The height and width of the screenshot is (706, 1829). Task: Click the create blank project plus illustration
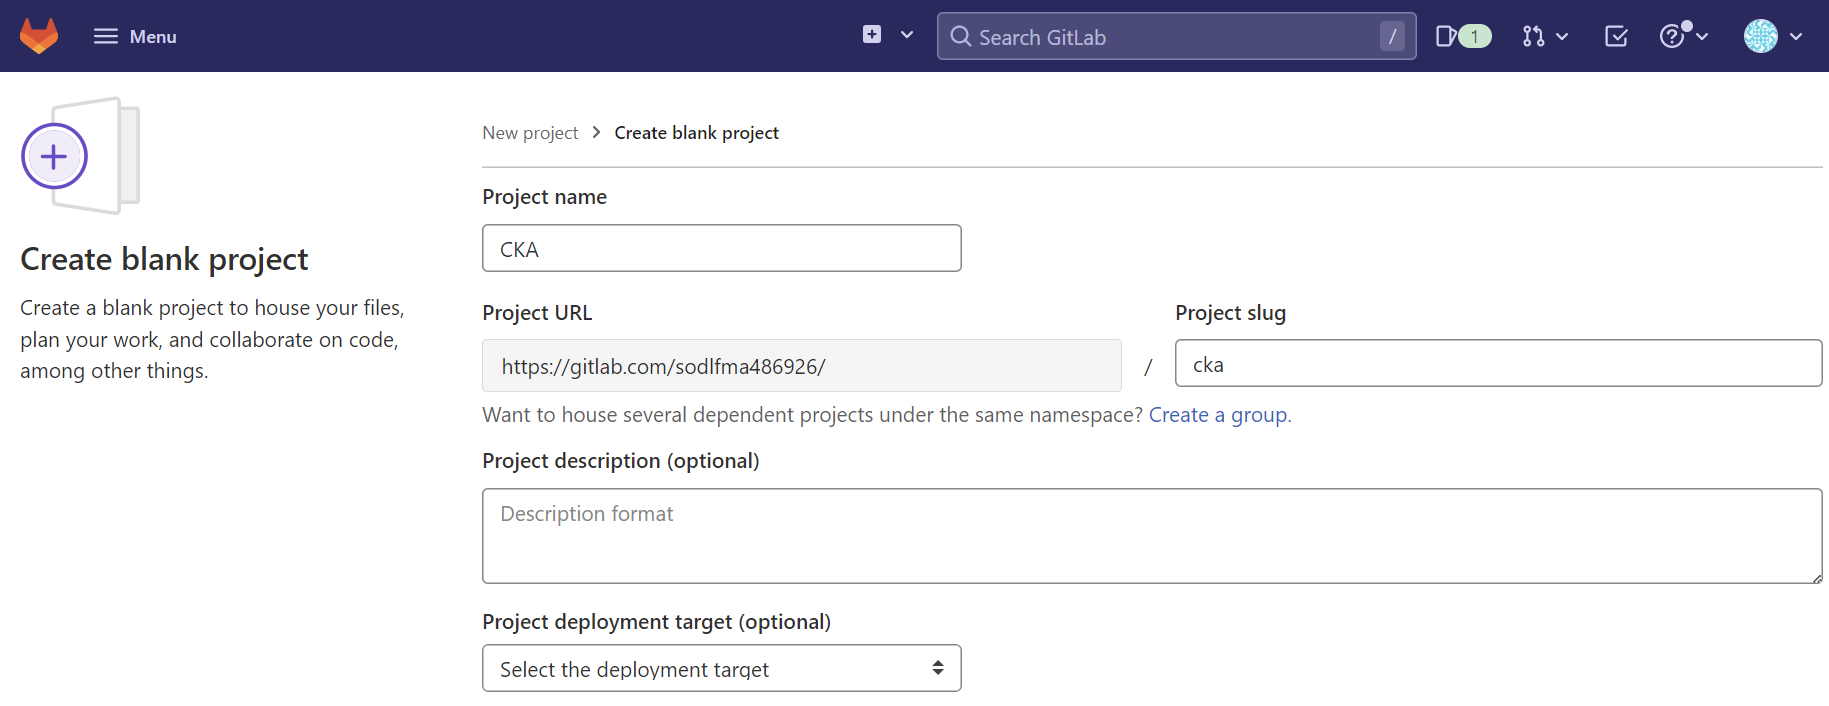[55, 157]
